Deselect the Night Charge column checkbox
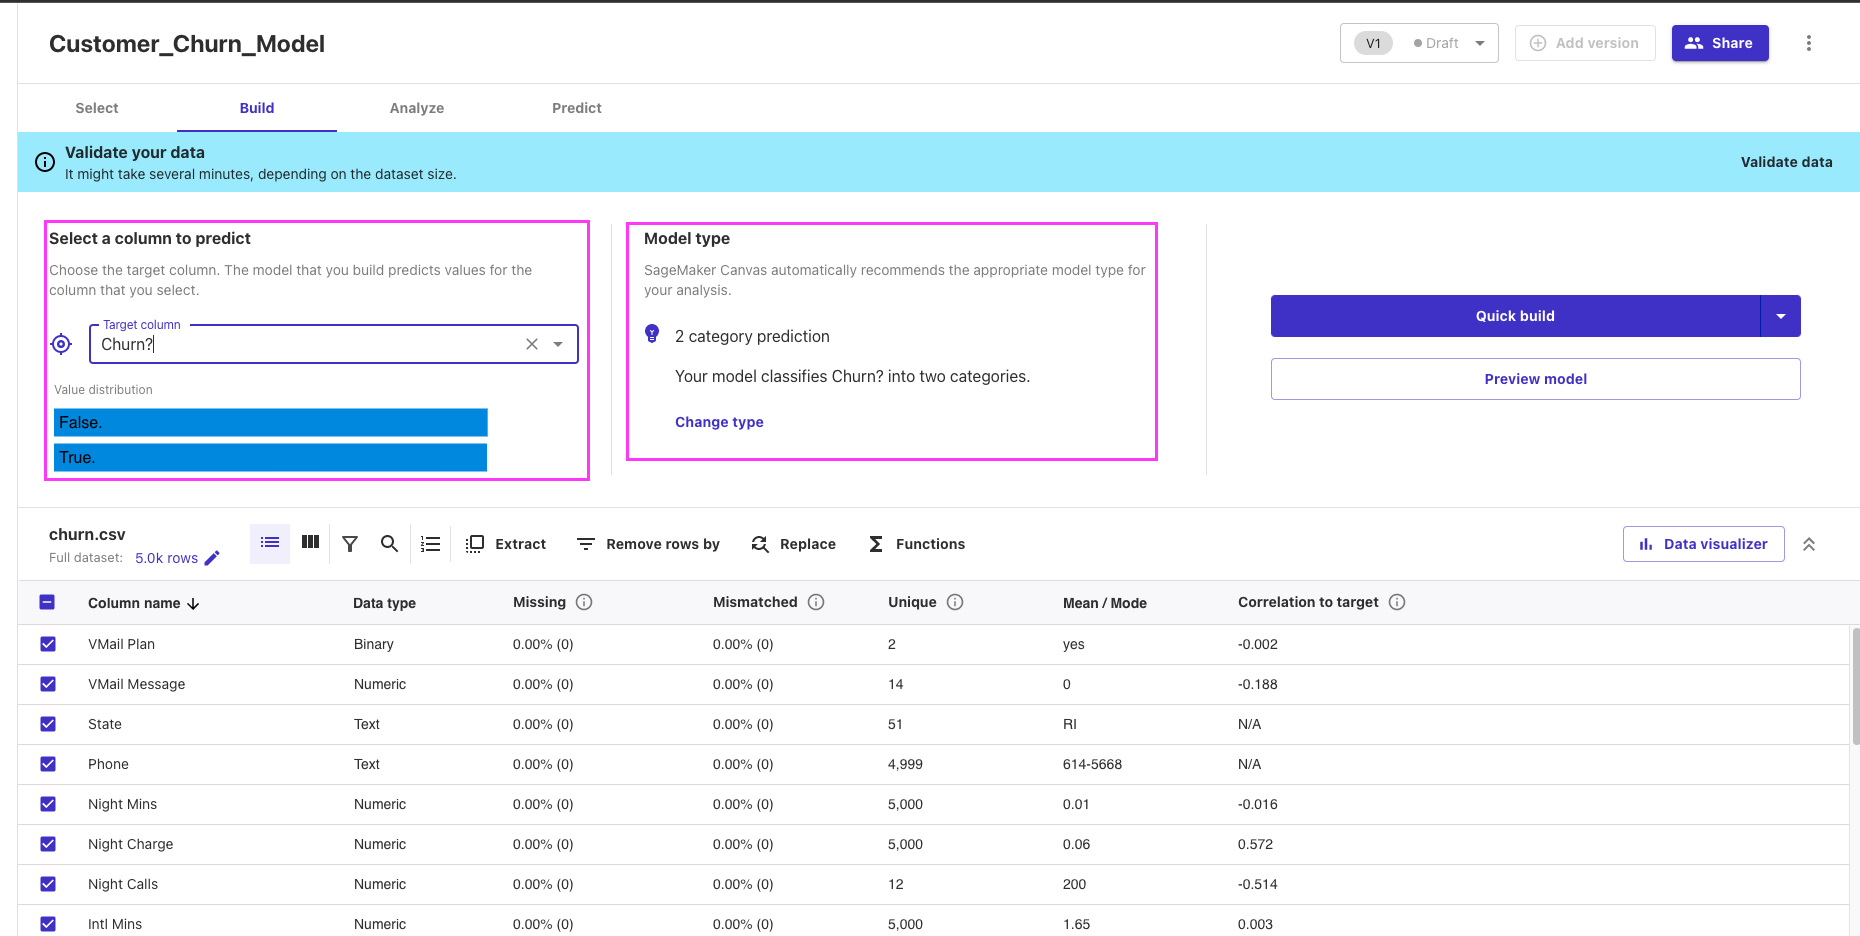 point(48,844)
